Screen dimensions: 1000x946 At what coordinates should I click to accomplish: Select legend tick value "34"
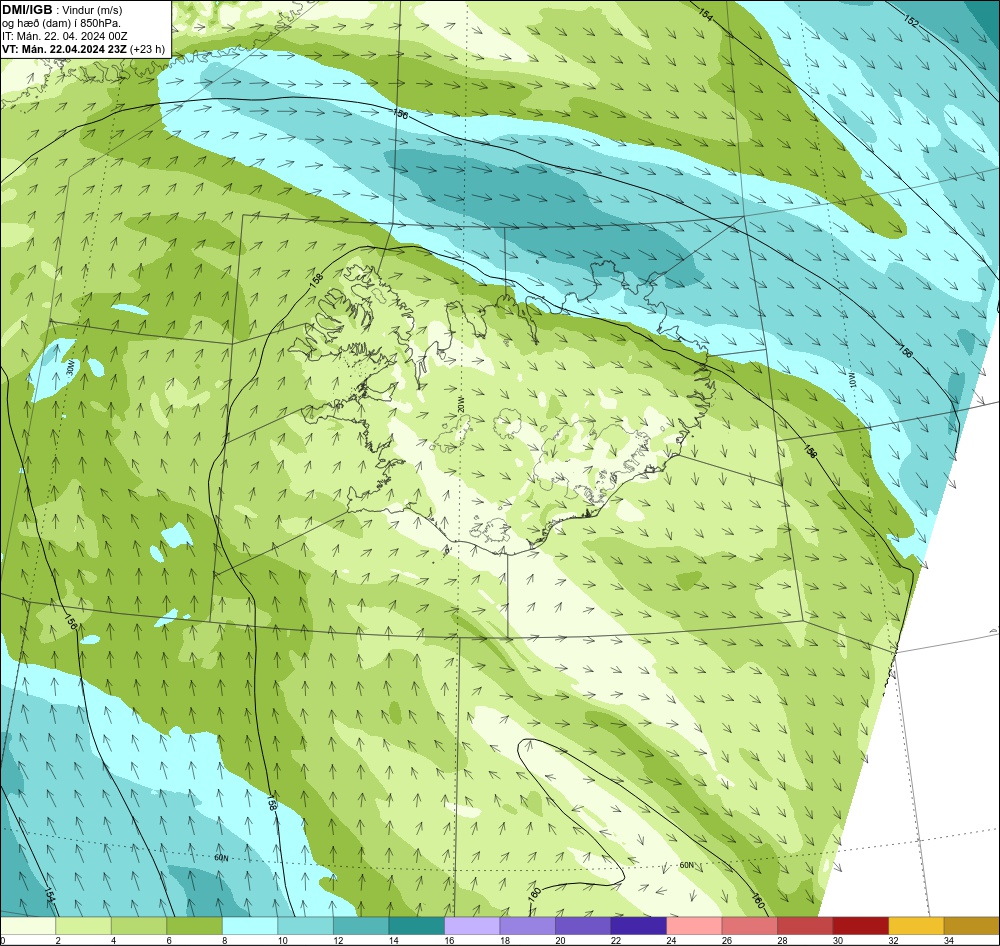pyautogui.click(x=949, y=940)
